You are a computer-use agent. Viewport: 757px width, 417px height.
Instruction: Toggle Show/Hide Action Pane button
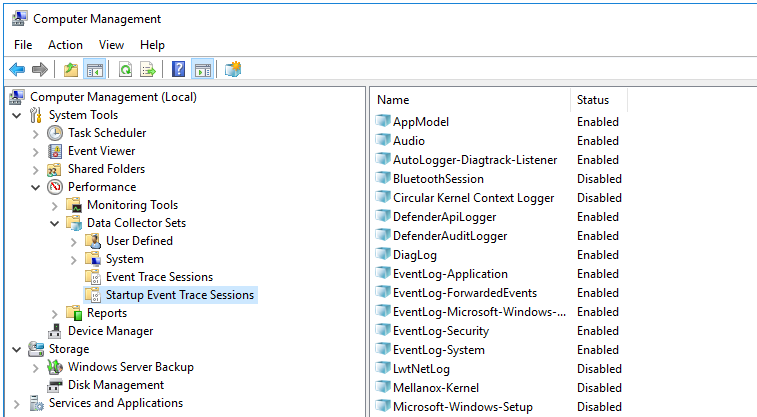(x=202, y=70)
